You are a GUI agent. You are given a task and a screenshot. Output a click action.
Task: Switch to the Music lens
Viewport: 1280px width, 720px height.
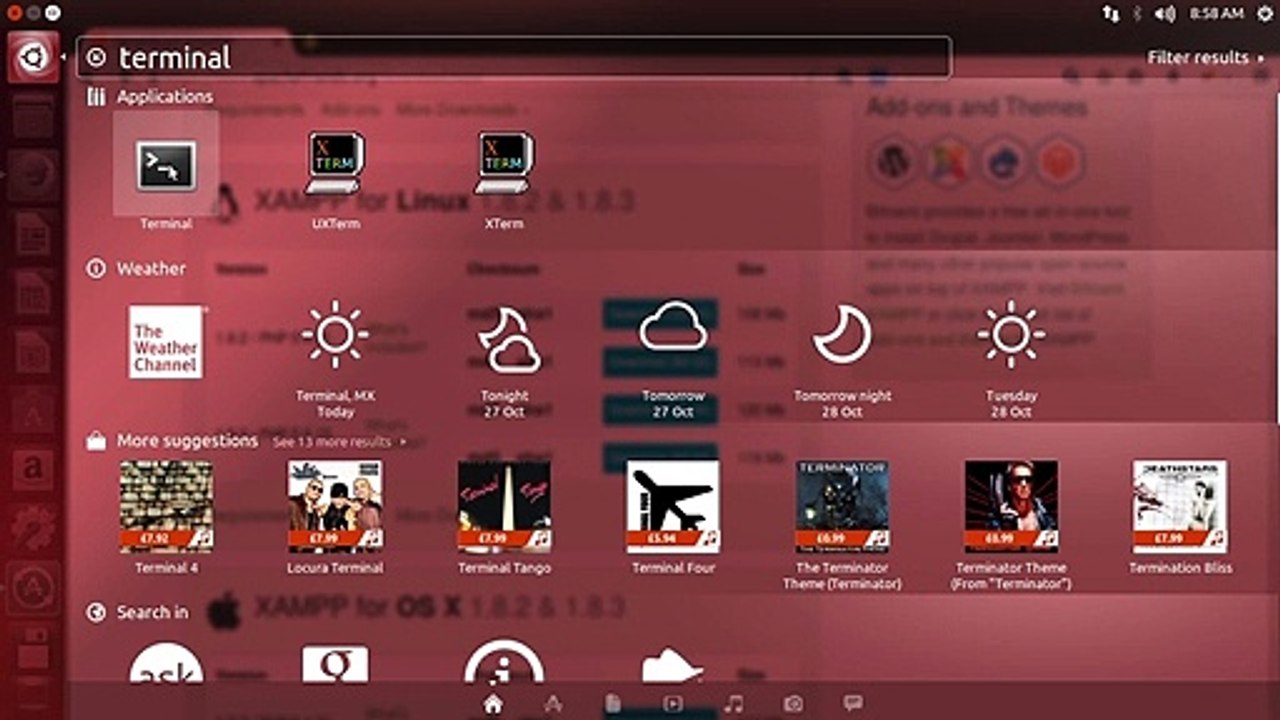click(733, 704)
